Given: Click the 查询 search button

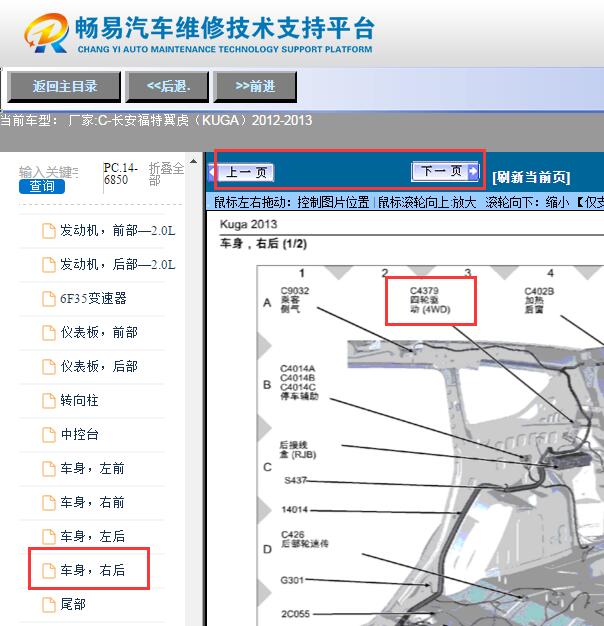Looking at the screenshot, I should pos(42,186).
